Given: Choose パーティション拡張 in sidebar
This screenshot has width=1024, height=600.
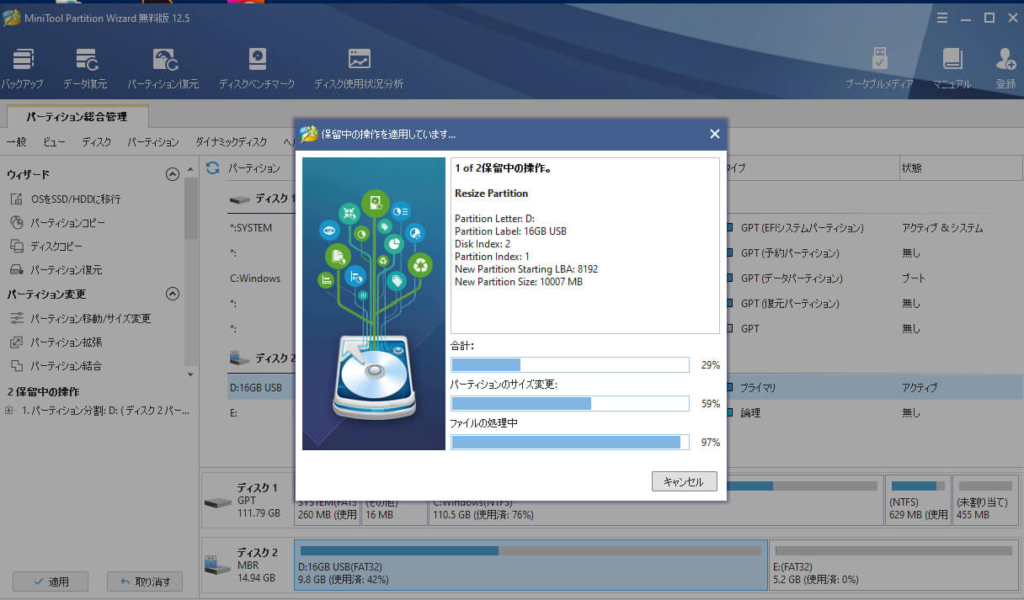Looking at the screenshot, I should [x=56, y=342].
